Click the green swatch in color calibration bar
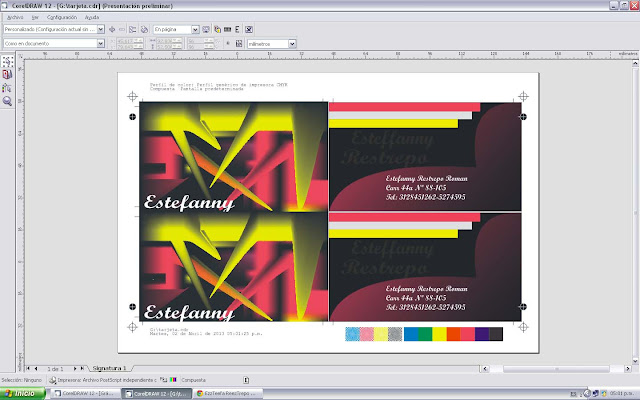Viewport: 640px width, 400px height. click(425, 334)
